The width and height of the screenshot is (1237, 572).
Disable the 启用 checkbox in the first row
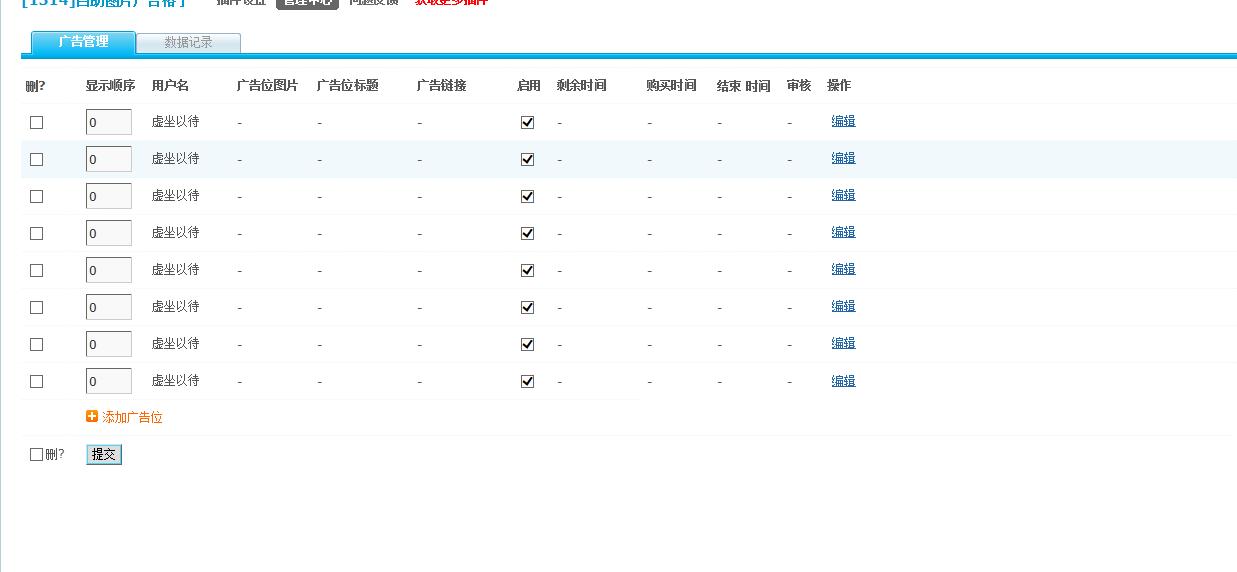pos(527,122)
